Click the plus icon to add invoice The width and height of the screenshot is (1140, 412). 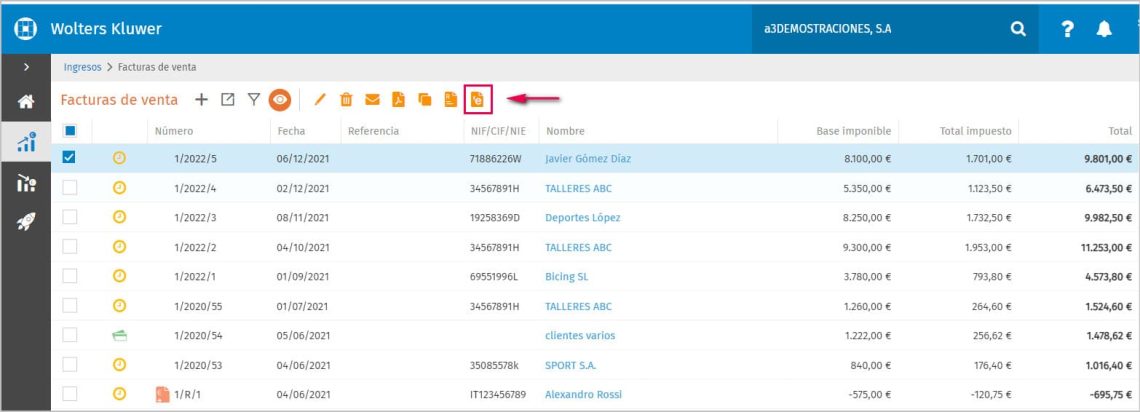click(x=201, y=100)
